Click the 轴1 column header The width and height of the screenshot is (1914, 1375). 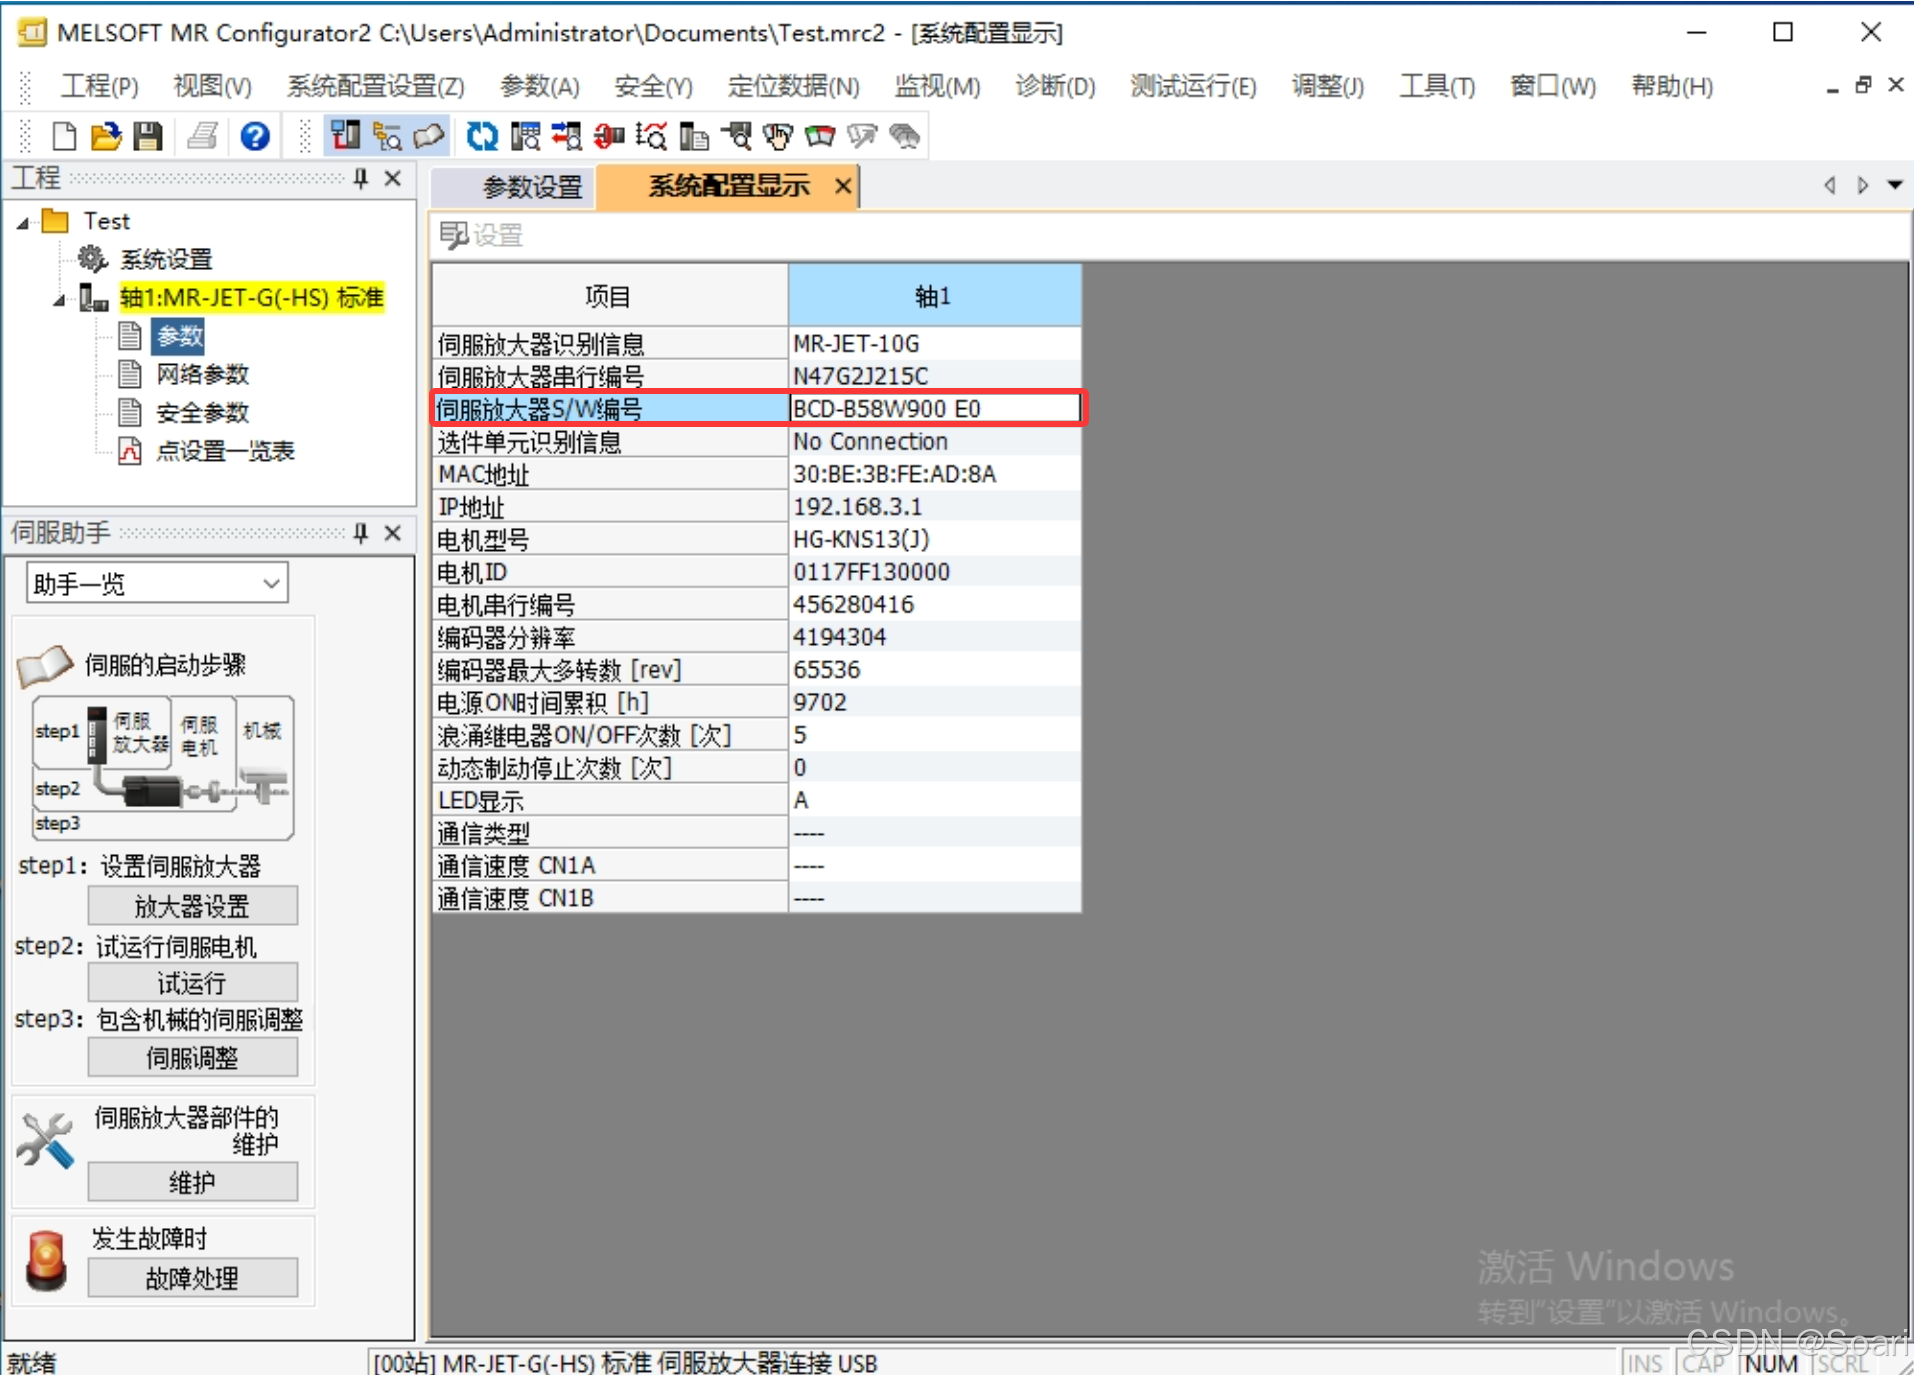tap(934, 296)
